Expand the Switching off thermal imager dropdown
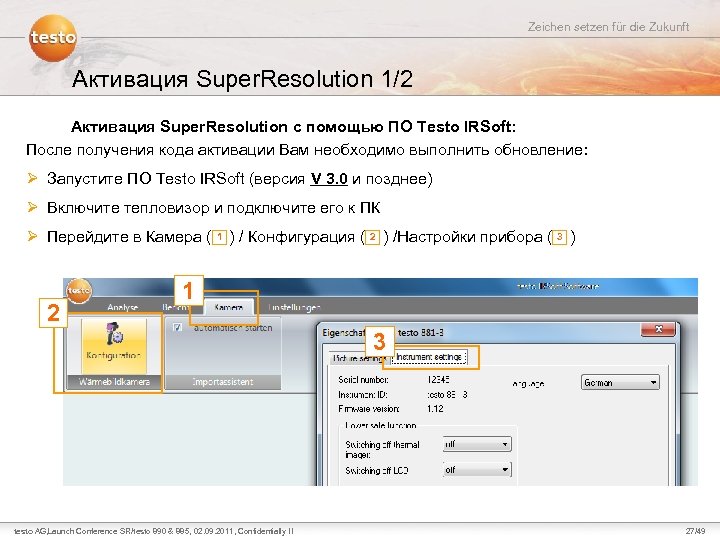 (477, 444)
